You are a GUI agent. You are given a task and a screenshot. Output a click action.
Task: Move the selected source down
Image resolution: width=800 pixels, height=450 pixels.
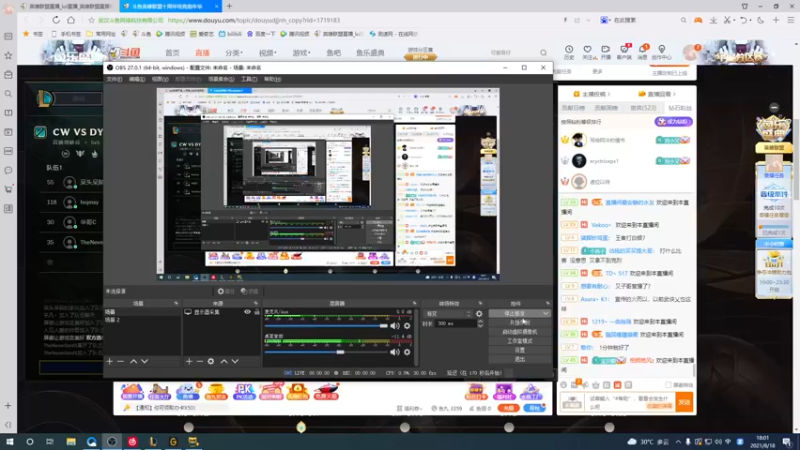click(235, 361)
